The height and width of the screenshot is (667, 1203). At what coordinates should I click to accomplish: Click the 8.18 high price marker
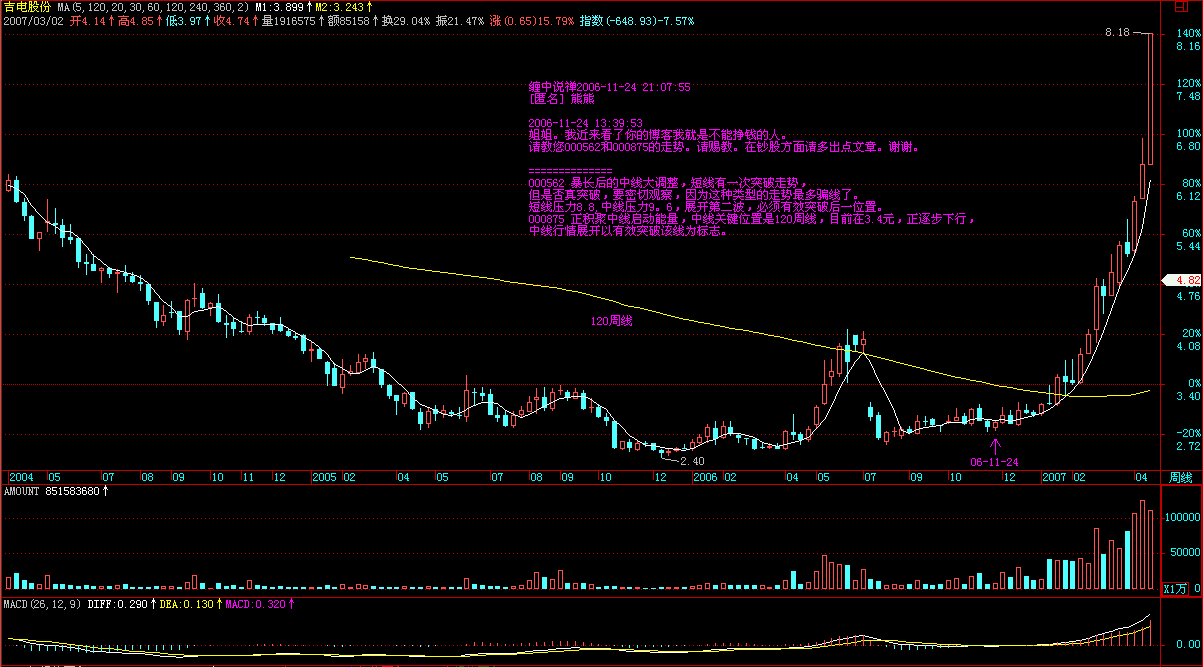[x=1116, y=33]
